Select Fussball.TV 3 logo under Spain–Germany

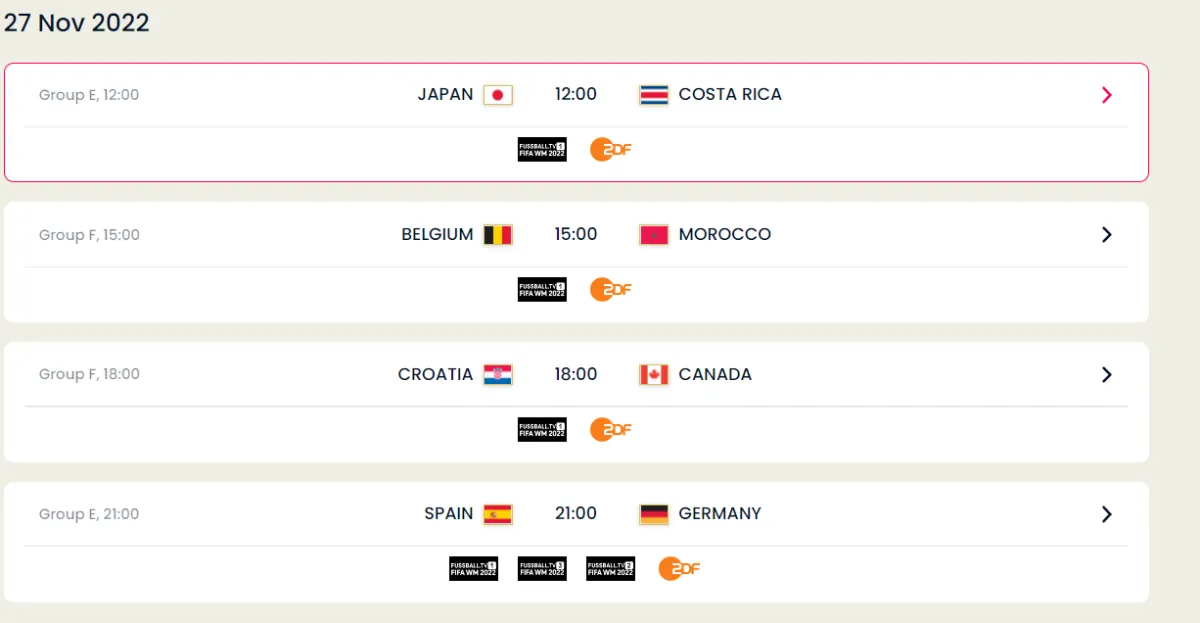(542, 569)
